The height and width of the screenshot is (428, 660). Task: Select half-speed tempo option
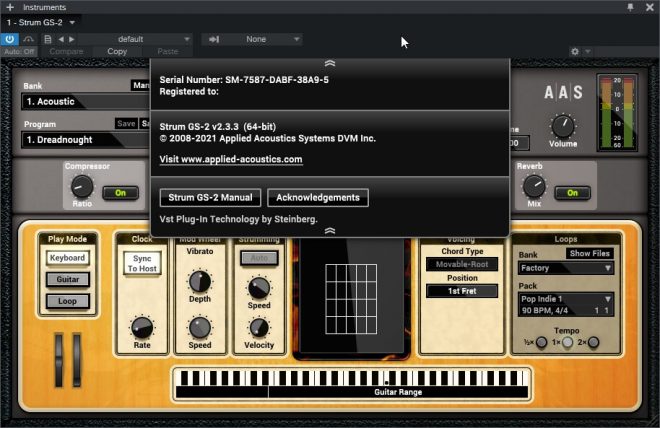(x=542, y=342)
